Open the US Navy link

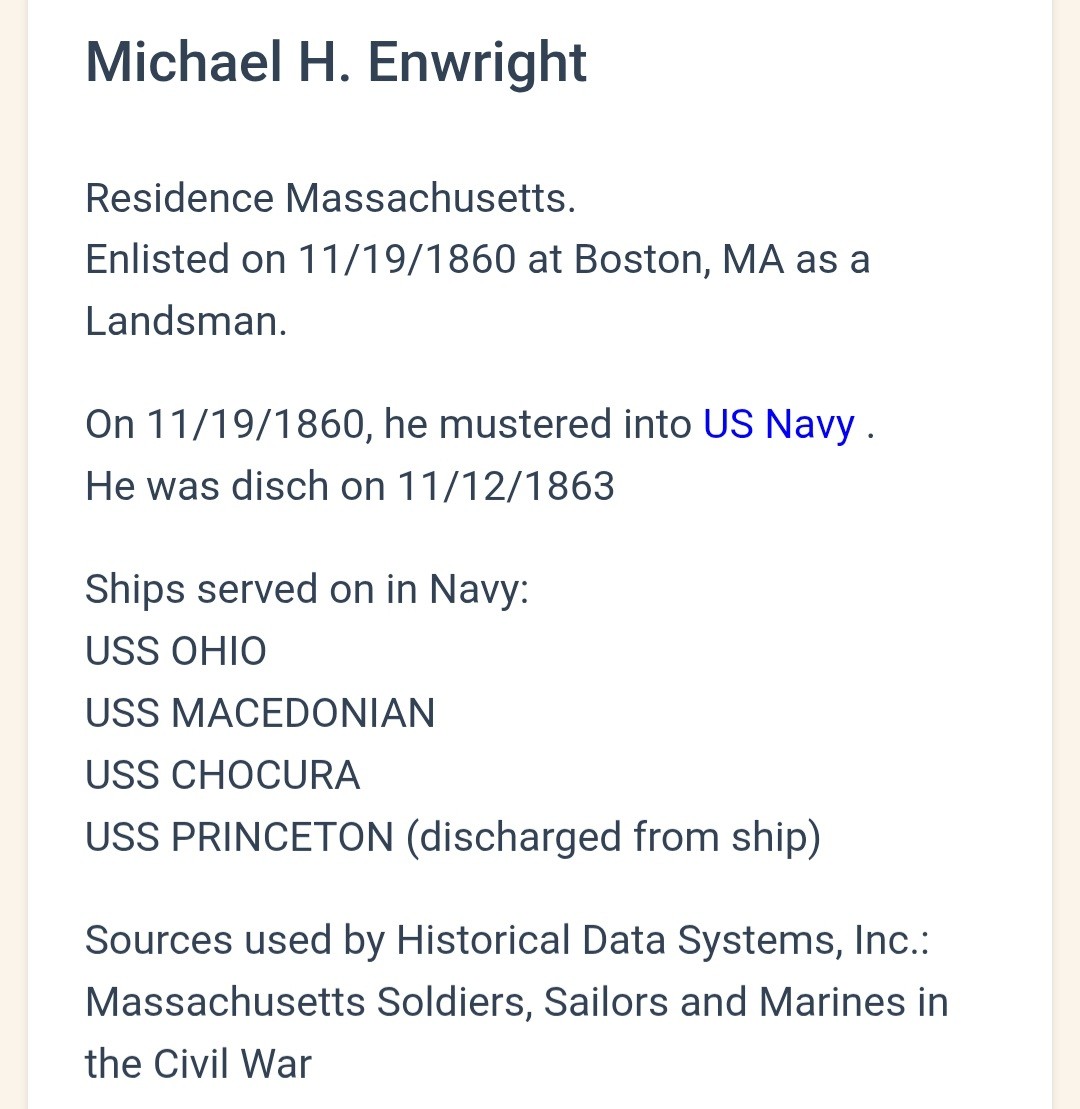[x=778, y=424]
